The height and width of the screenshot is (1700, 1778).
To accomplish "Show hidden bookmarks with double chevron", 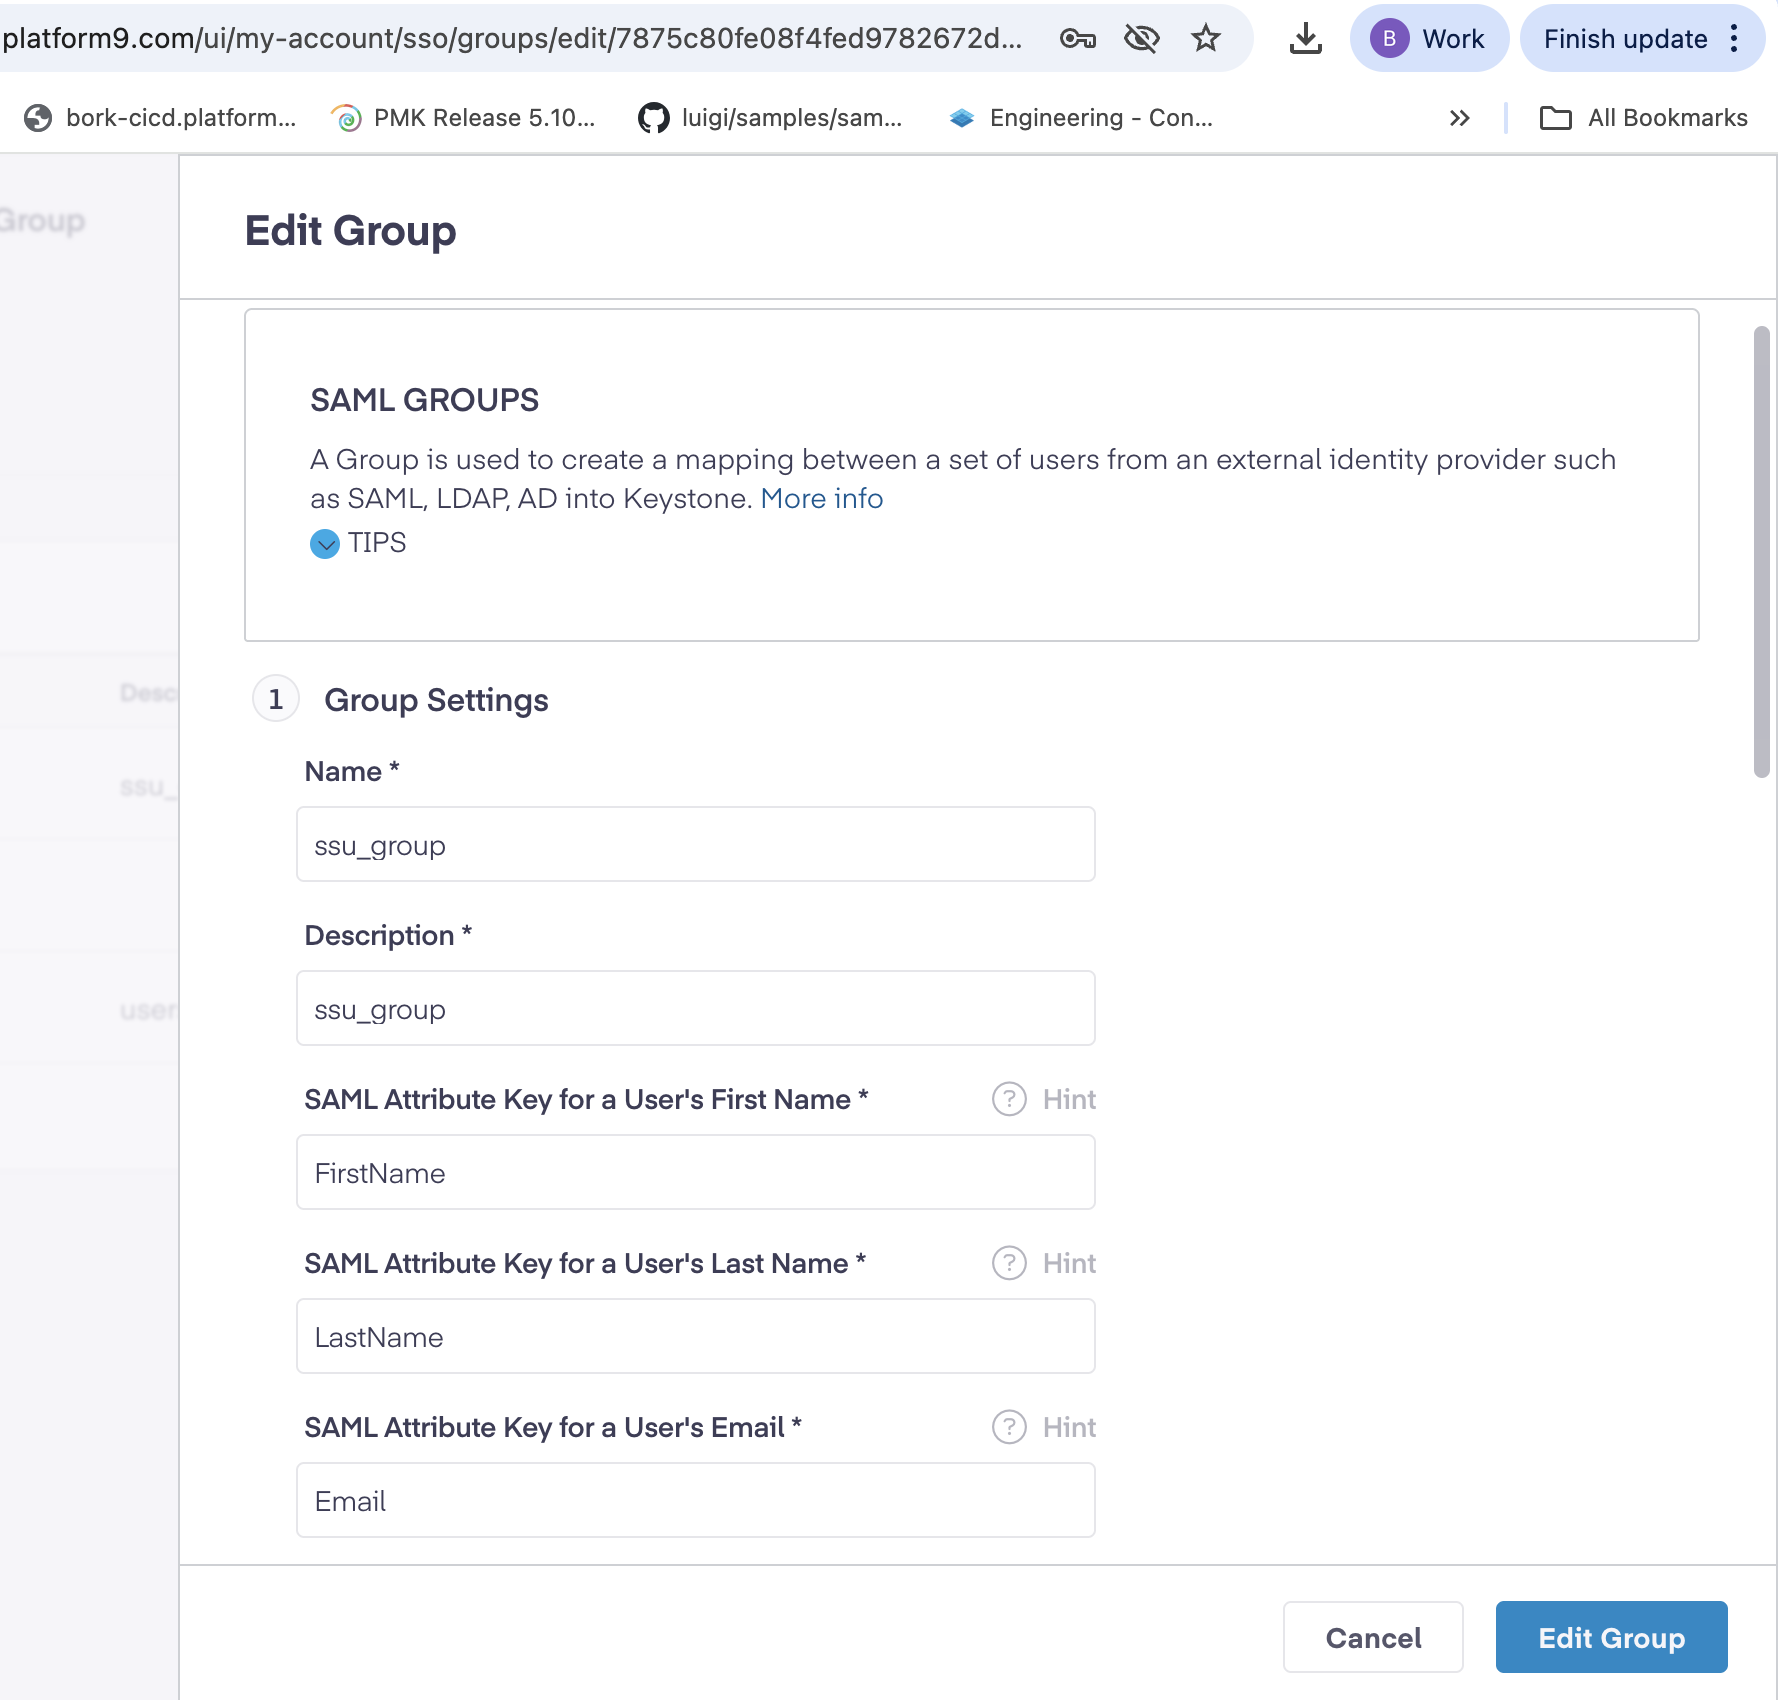I will 1459,118.
